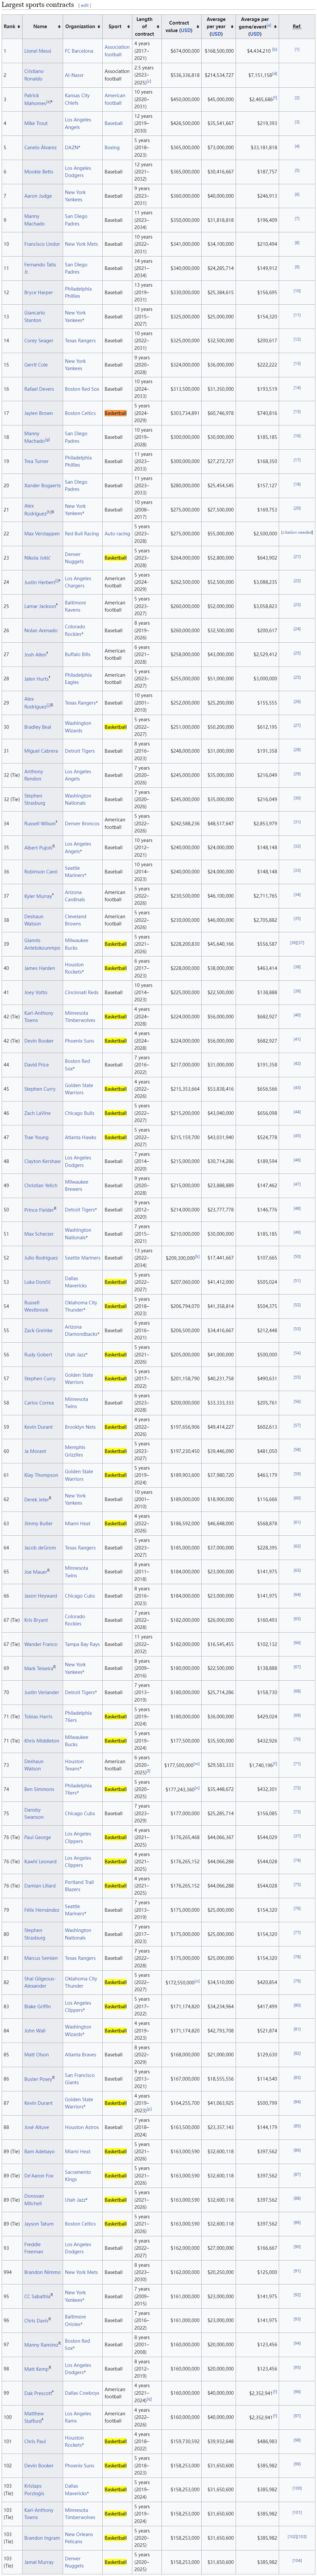This screenshot has width=317, height=2576.
Task: Open Fernando Tatis Jr. link
Action: 40,268
